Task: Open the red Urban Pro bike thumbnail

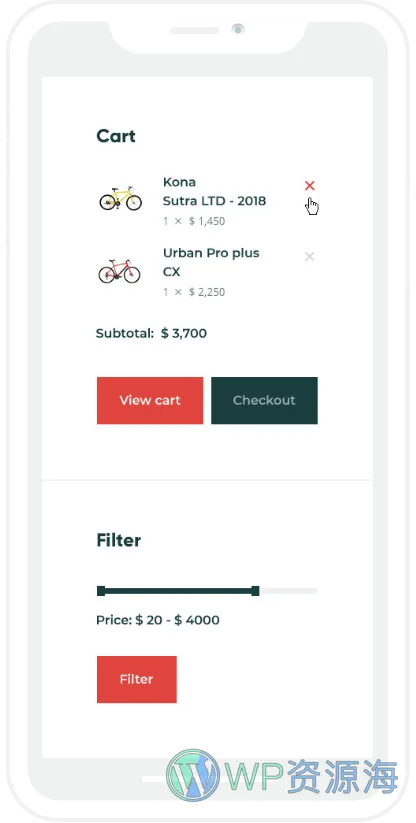Action: [x=120, y=270]
